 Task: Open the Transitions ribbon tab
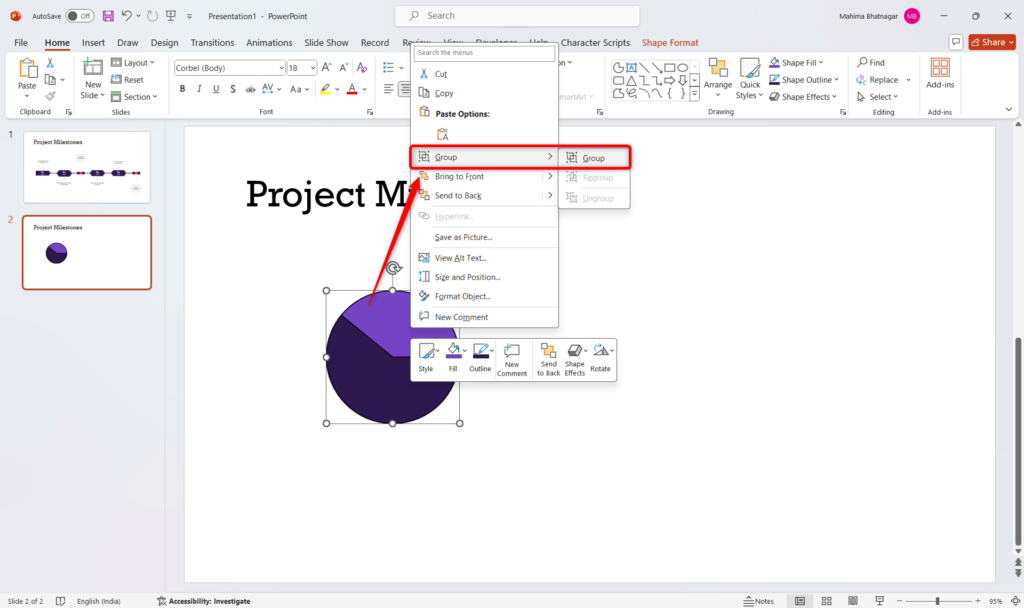click(x=212, y=43)
